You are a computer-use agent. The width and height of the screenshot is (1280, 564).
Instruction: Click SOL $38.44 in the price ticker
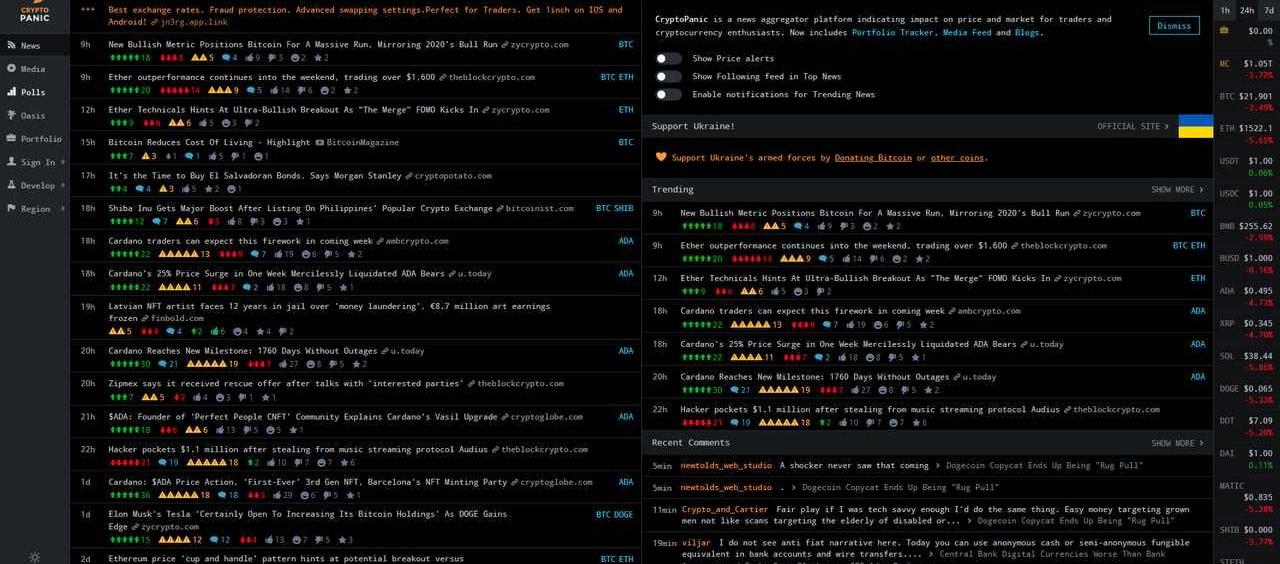point(1246,361)
